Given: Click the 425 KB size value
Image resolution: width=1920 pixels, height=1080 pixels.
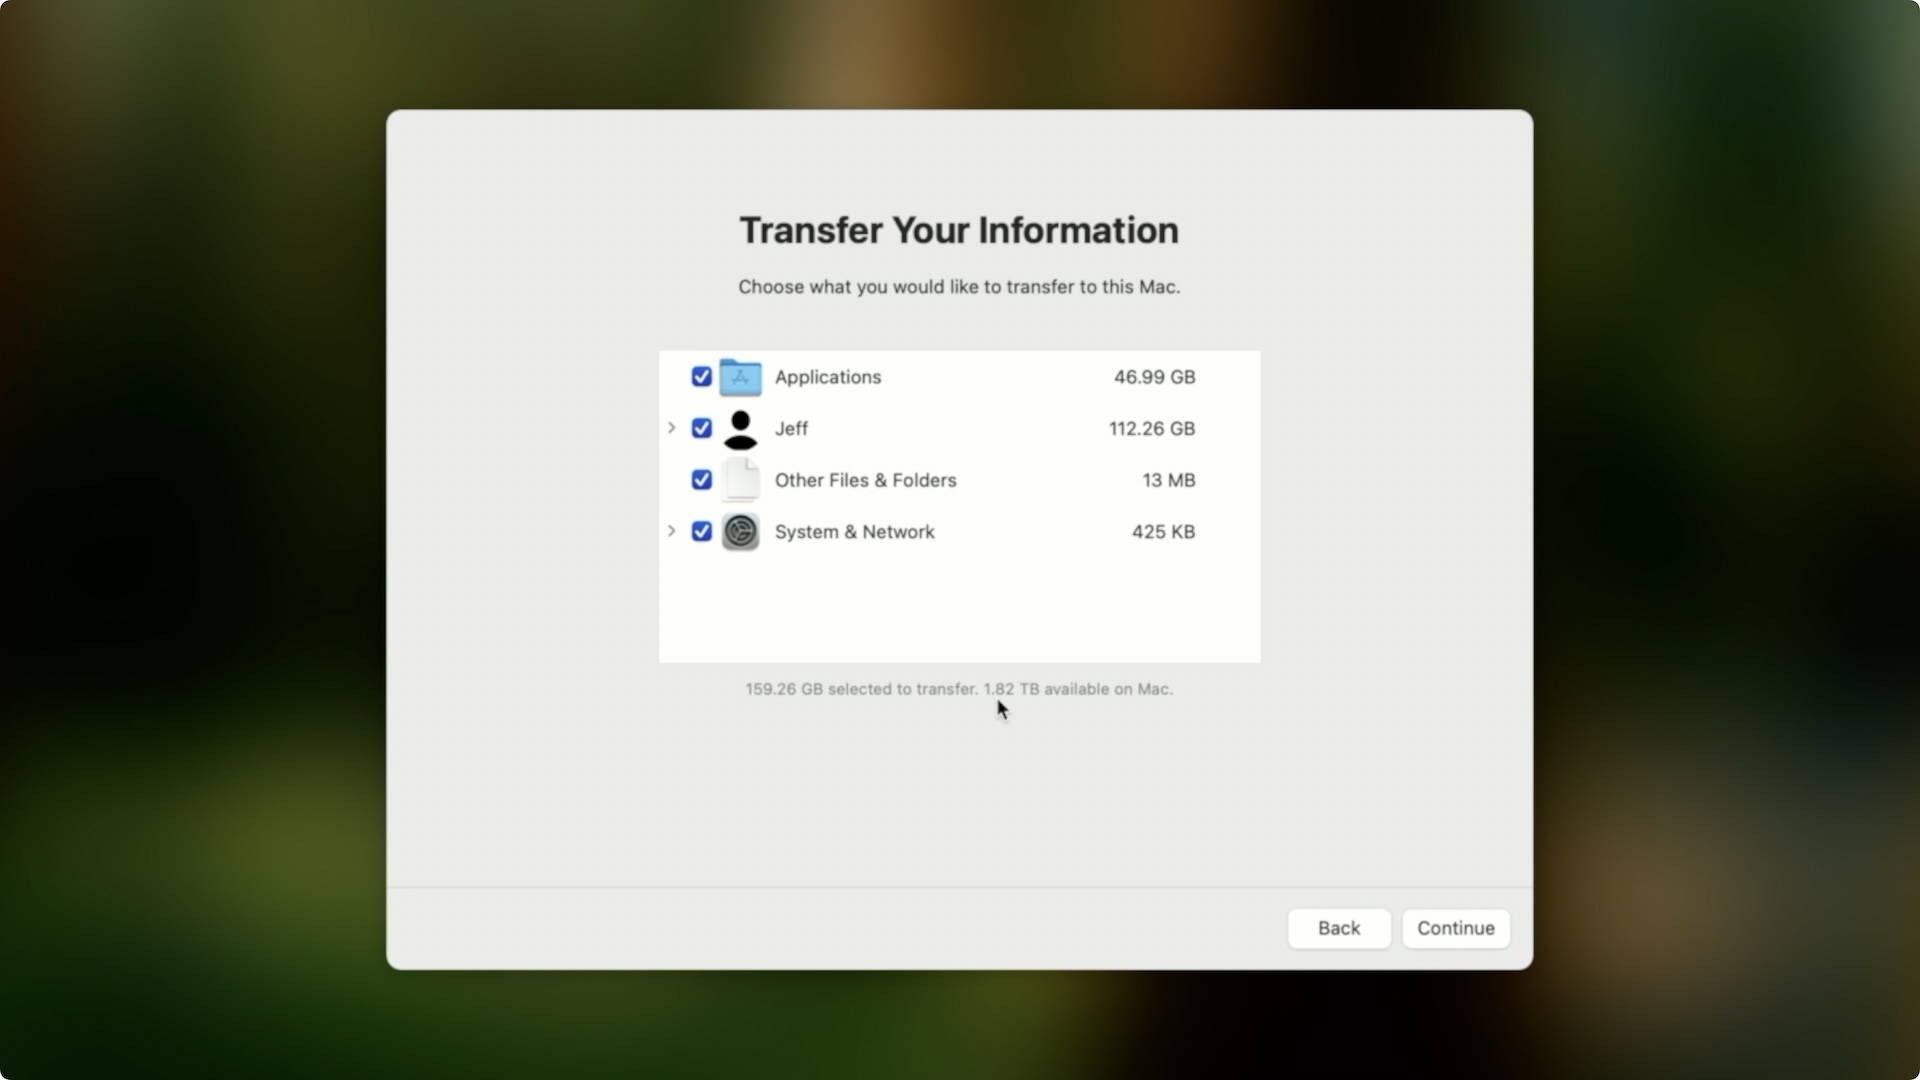Looking at the screenshot, I should (x=1163, y=532).
